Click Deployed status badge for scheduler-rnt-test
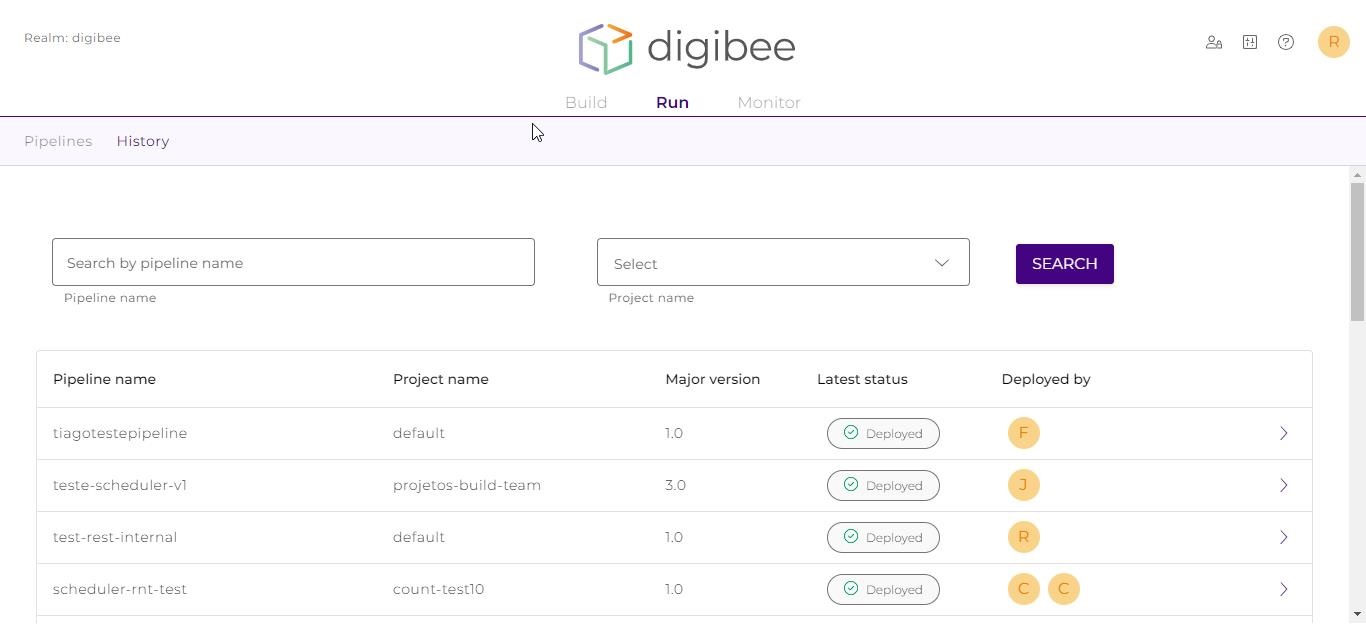 pyautogui.click(x=882, y=589)
